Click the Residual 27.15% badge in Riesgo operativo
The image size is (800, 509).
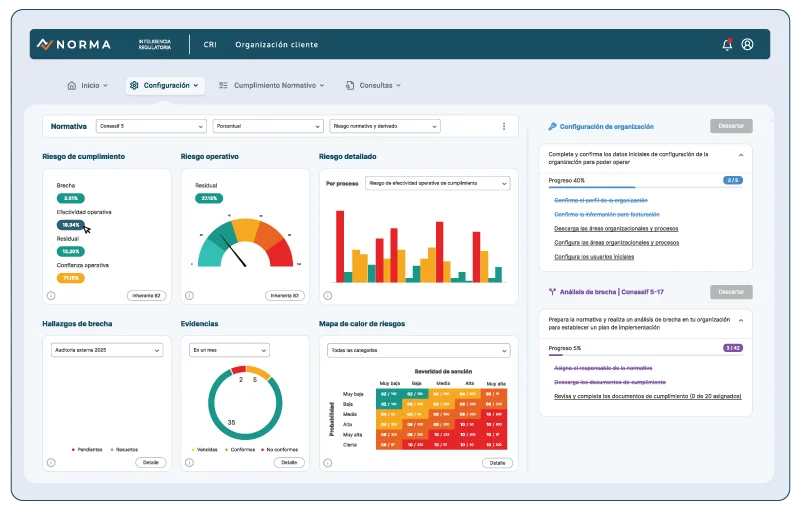pos(209,198)
